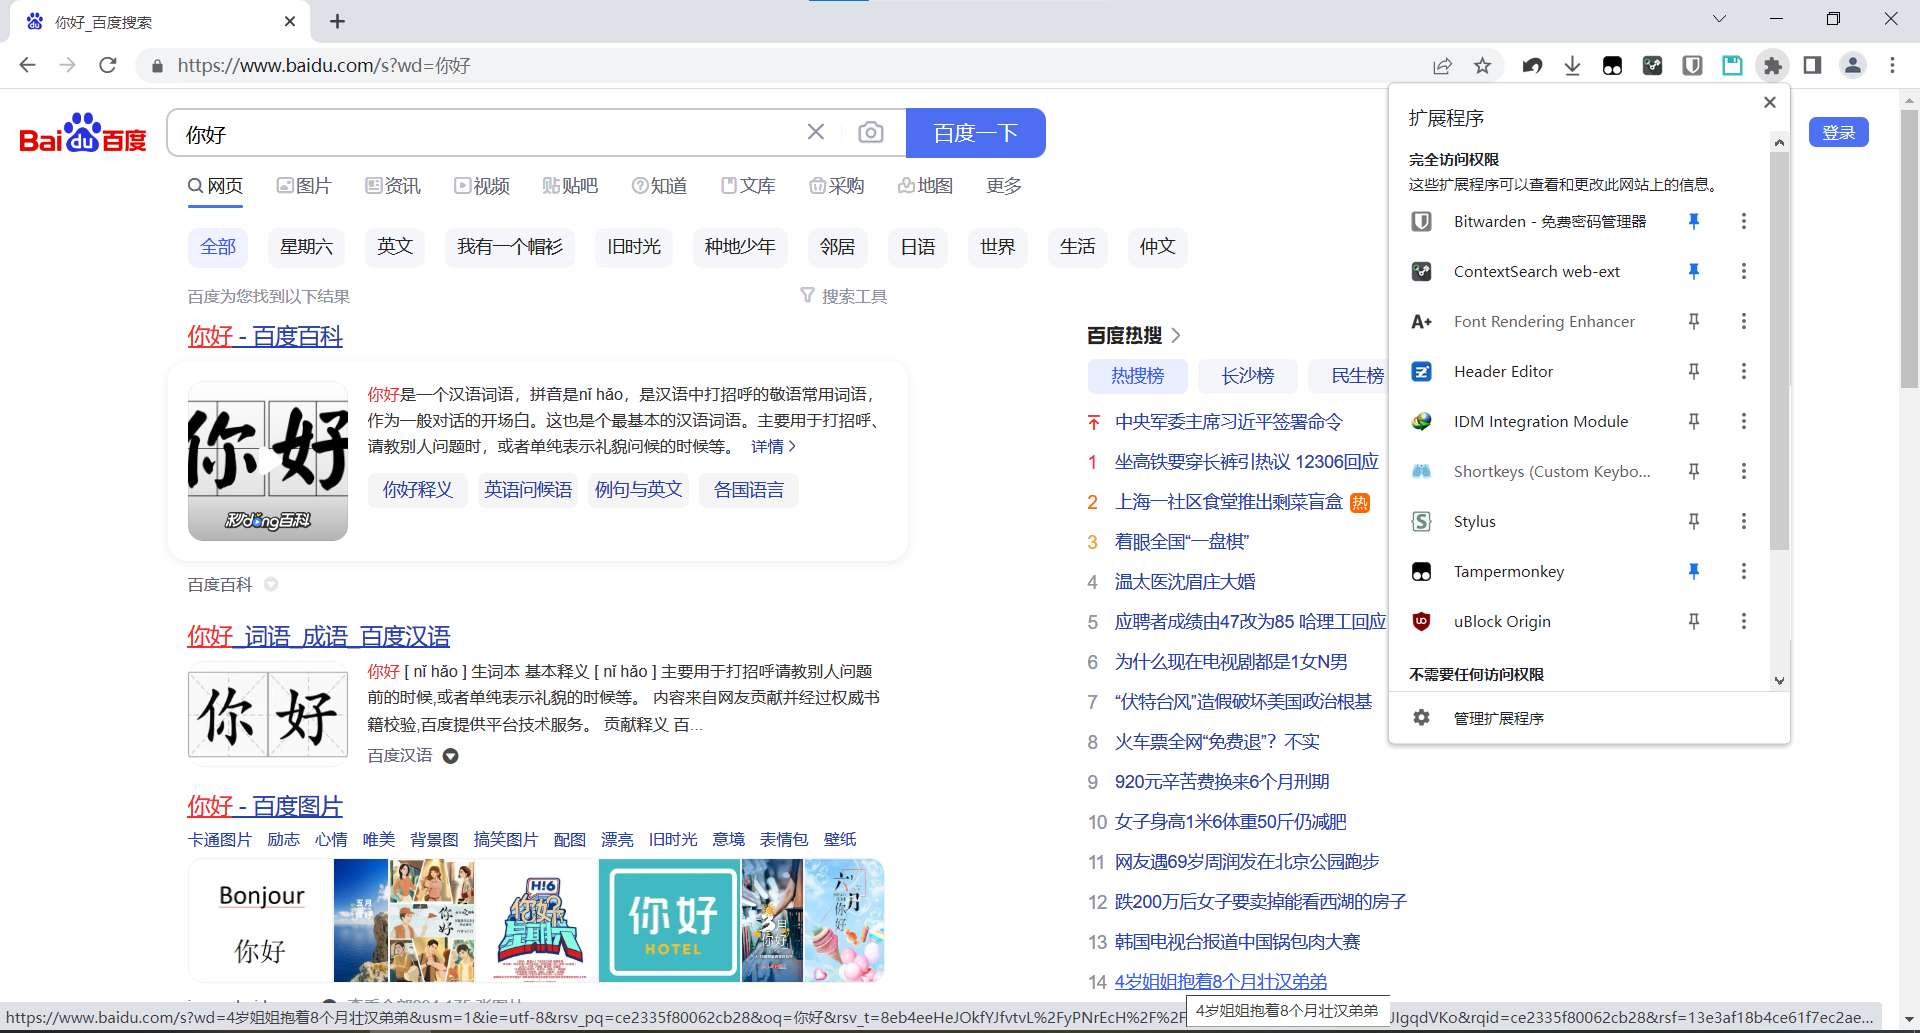This screenshot has height=1033, width=1920.
Task: Click the Bitwarden toolbar extension icon
Action: pos(1692,66)
